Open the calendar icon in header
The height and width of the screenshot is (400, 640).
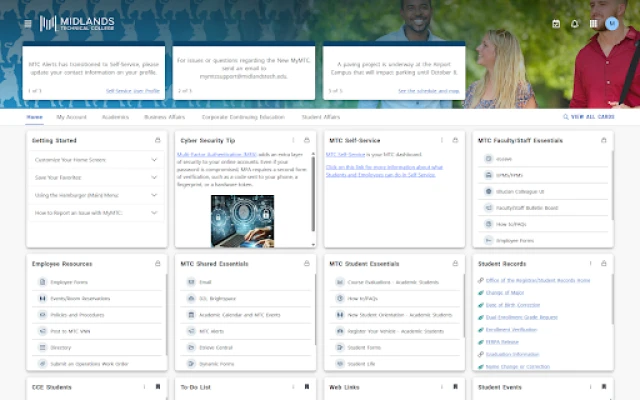556,23
